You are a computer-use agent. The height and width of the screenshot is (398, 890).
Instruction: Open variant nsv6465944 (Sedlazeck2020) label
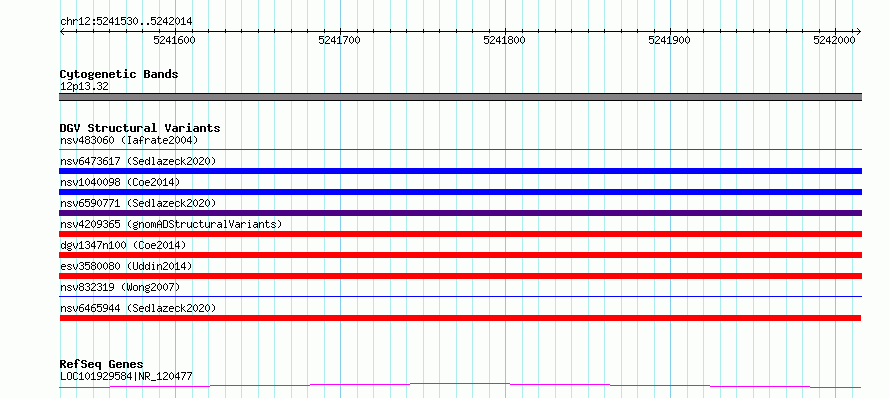click(x=138, y=308)
